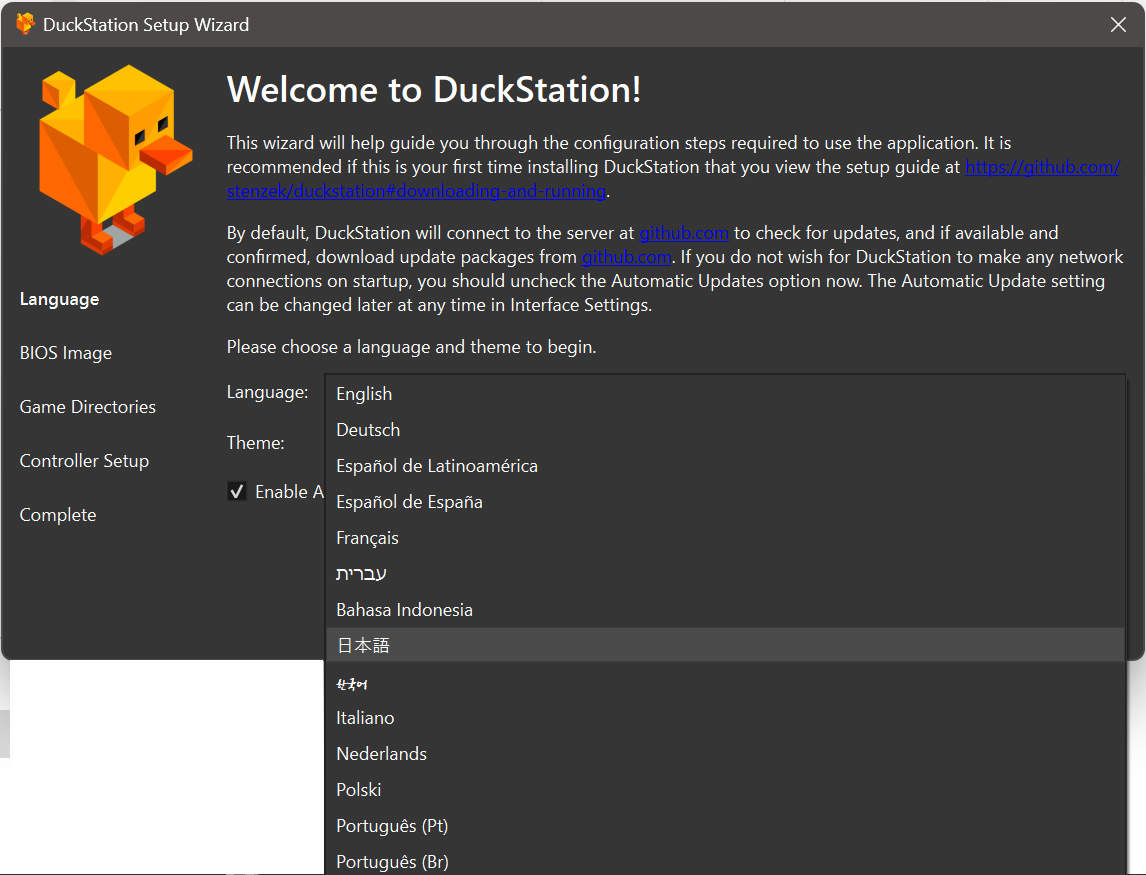This screenshot has width=1146, height=875.
Task: Open github.com link in the server sentence
Action: point(683,233)
